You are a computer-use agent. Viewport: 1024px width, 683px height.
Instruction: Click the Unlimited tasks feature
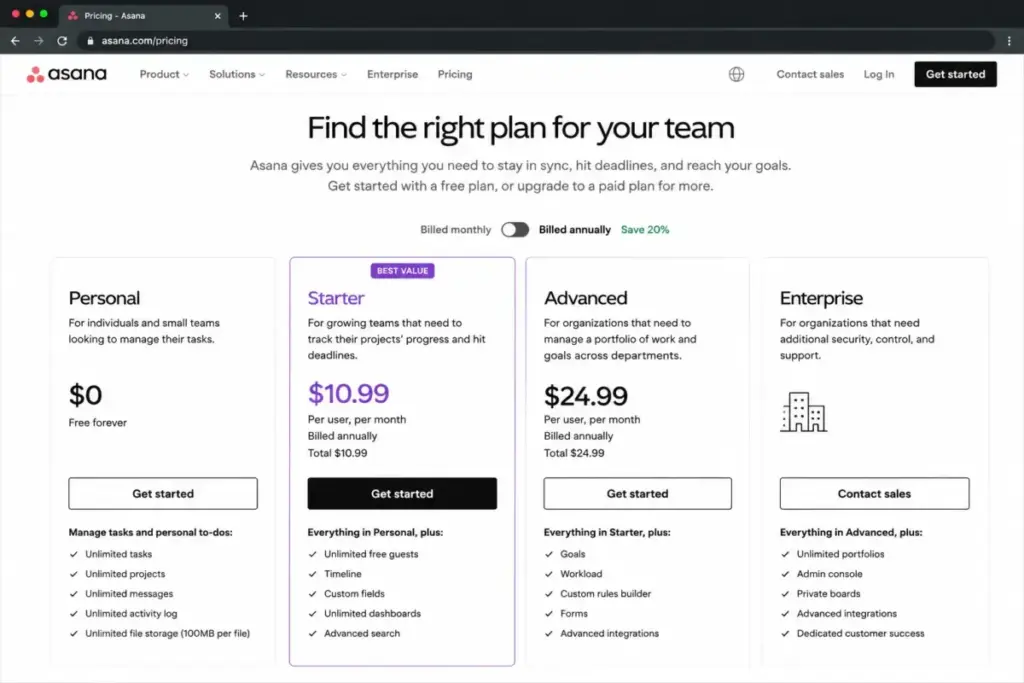tap(118, 554)
